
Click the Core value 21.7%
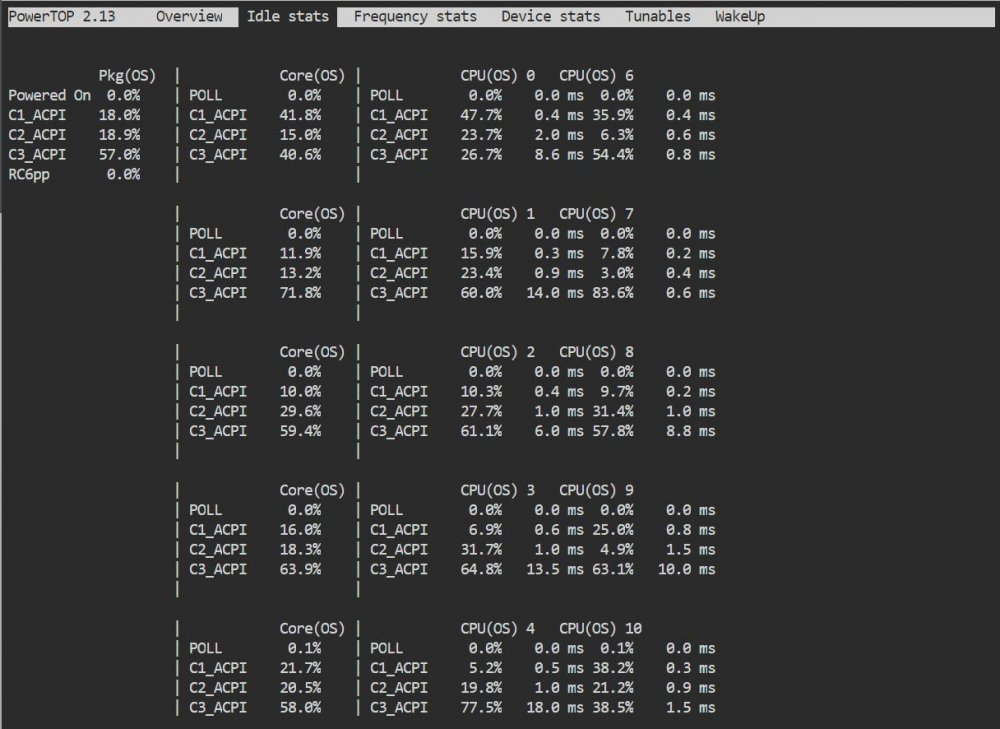click(x=300, y=668)
